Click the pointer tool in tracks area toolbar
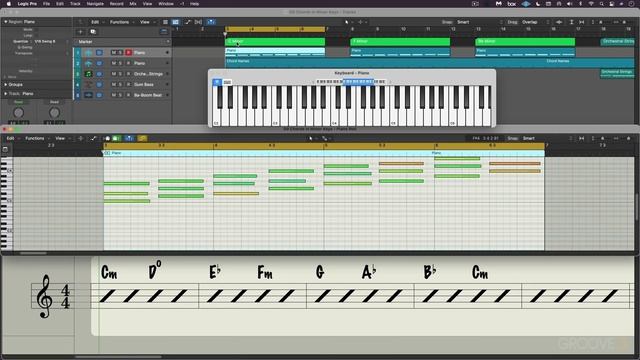 347,22
